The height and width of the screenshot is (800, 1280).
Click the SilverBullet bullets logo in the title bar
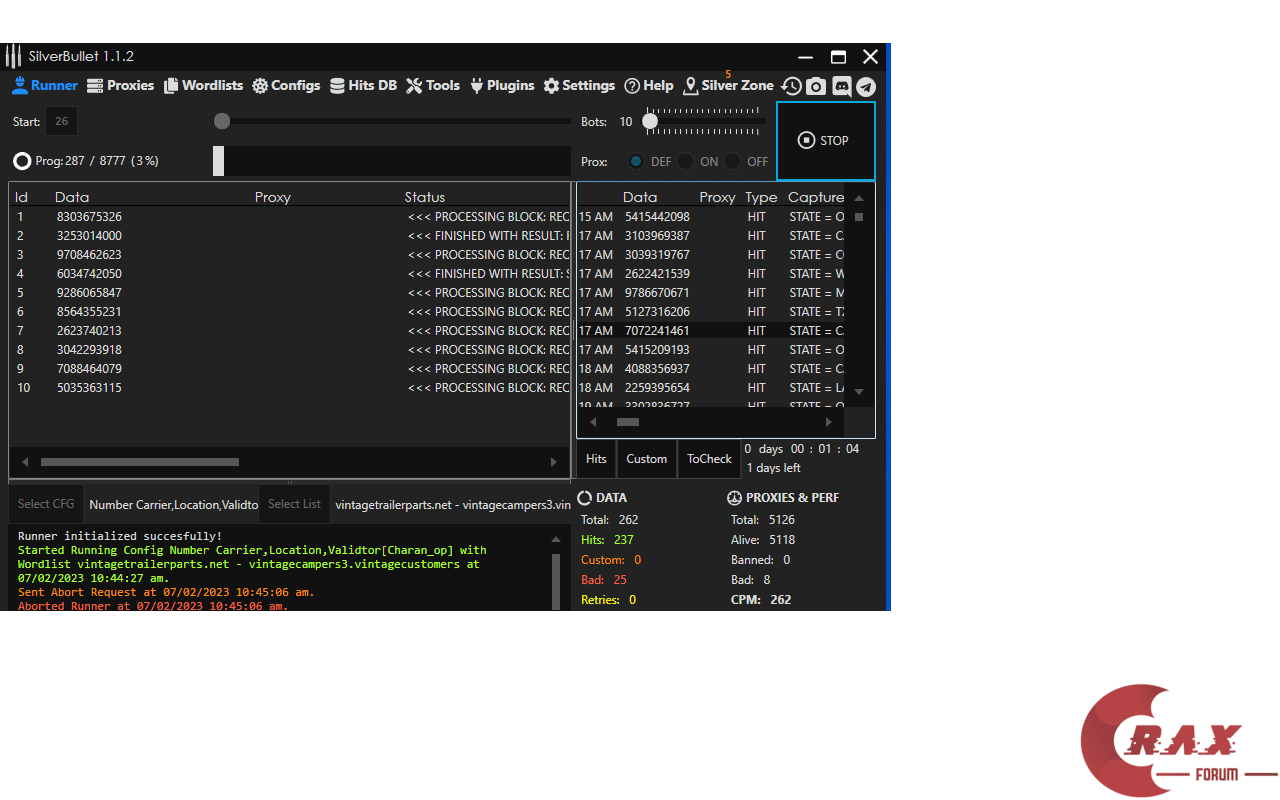point(13,56)
